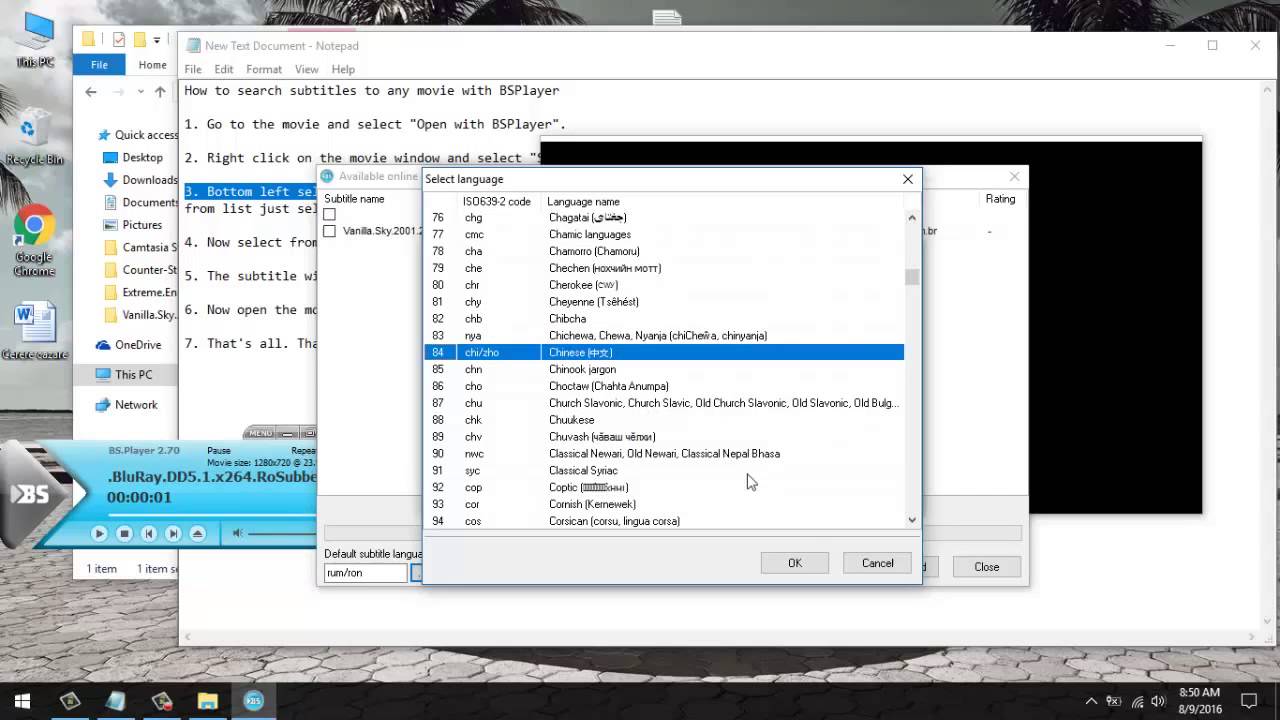Cancel the Select language dialog
This screenshot has width=1280, height=720.
point(877,563)
